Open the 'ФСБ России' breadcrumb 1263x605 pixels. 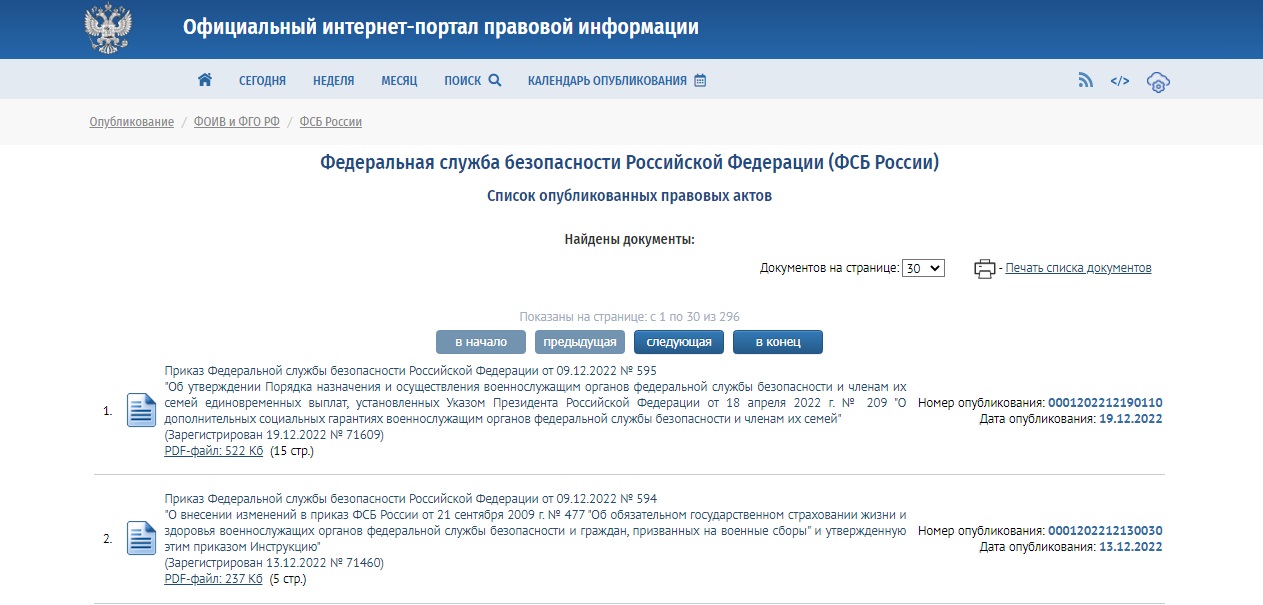tap(331, 122)
